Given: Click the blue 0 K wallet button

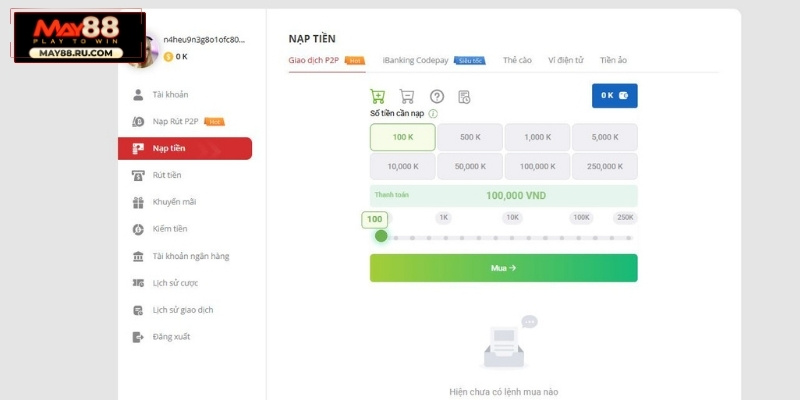Looking at the screenshot, I should click(x=615, y=95).
